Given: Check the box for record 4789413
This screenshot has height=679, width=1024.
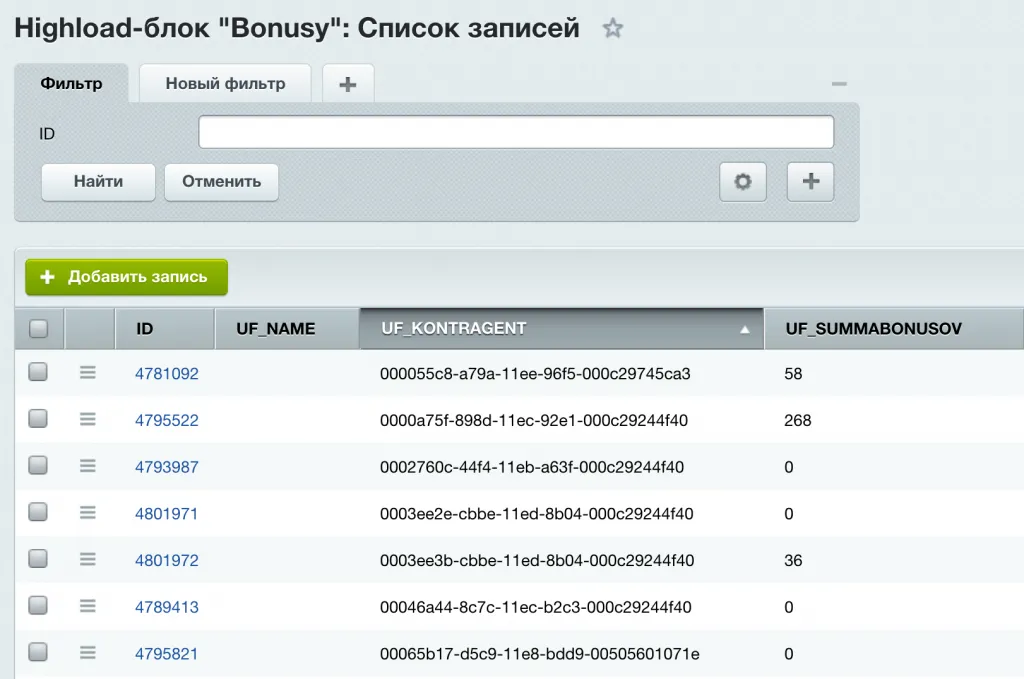Looking at the screenshot, I should click(38, 605).
